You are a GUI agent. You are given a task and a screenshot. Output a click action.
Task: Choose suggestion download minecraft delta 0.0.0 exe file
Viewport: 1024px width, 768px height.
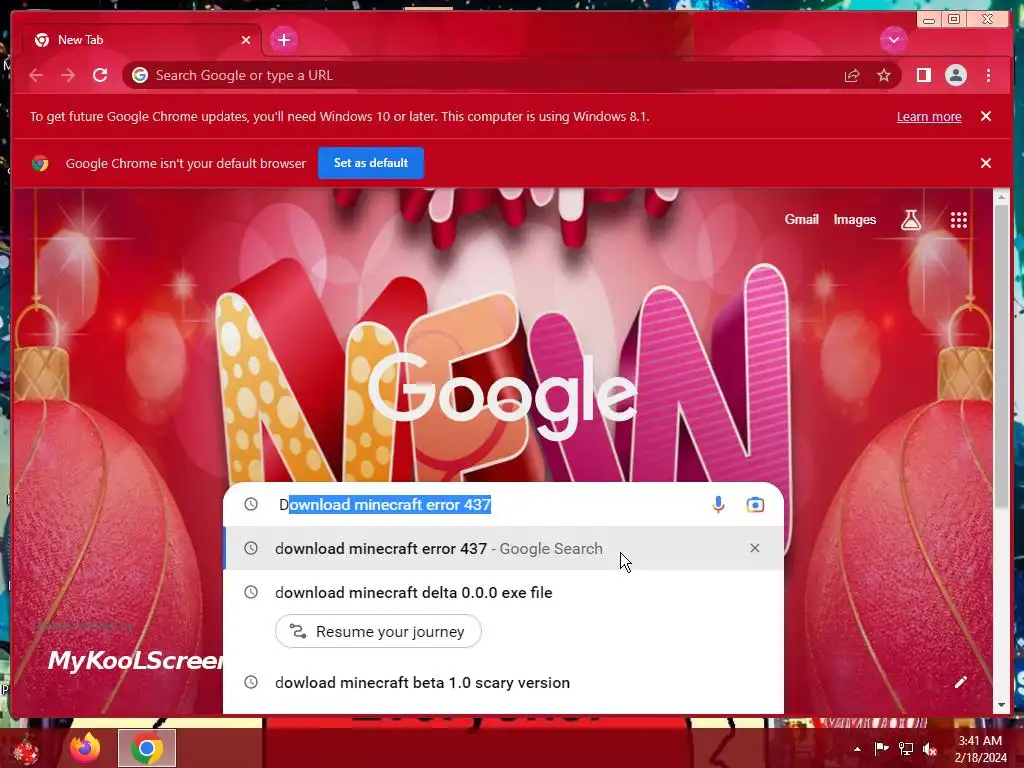[504, 592]
